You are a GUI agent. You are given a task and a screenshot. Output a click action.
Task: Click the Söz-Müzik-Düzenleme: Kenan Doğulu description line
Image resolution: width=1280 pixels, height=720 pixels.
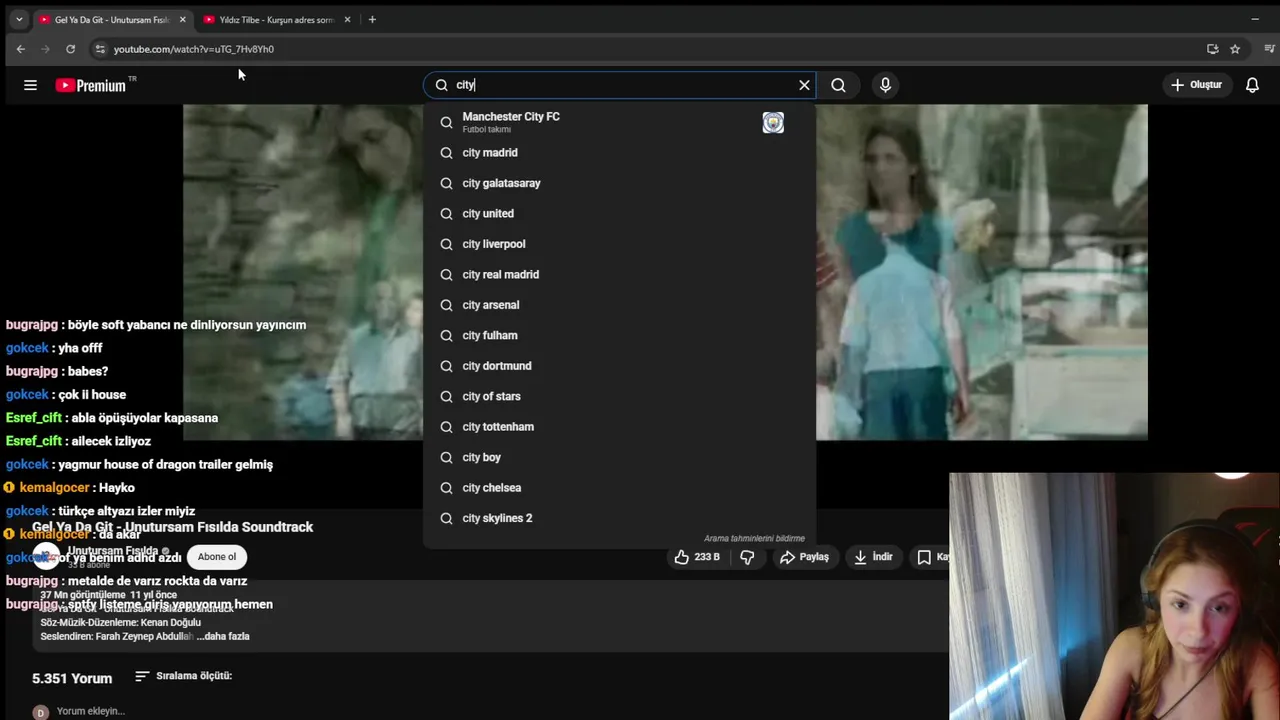pos(121,622)
